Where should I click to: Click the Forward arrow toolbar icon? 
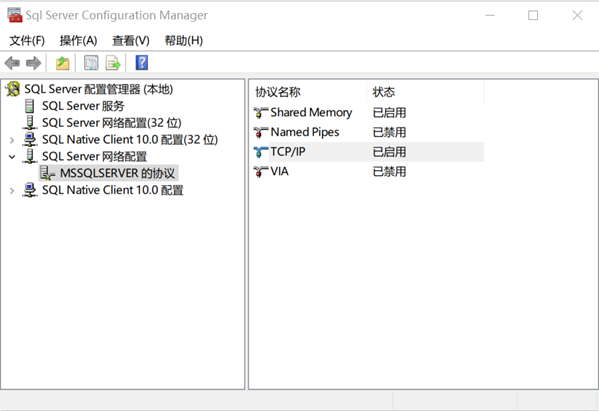point(33,63)
